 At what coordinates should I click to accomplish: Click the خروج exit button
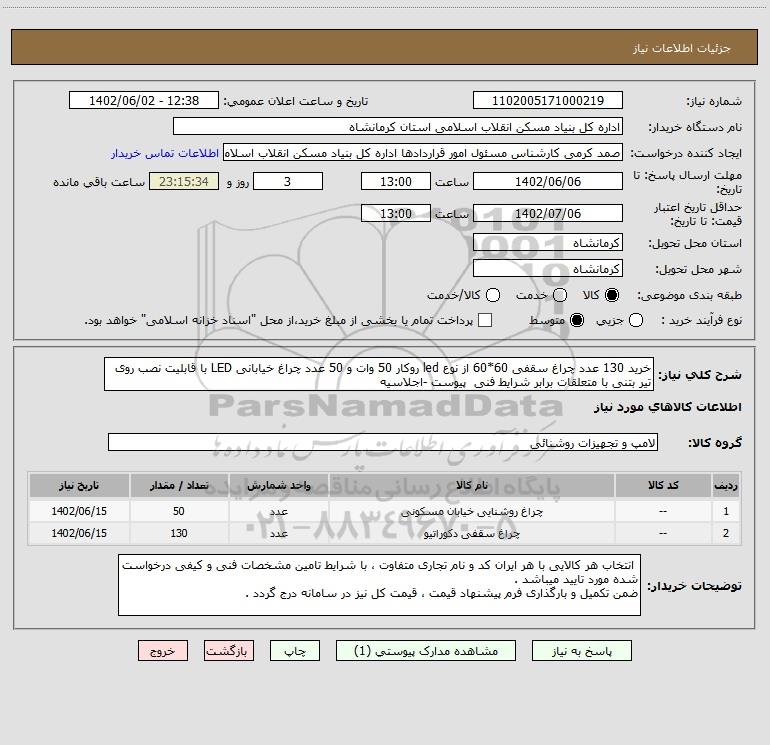click(163, 651)
